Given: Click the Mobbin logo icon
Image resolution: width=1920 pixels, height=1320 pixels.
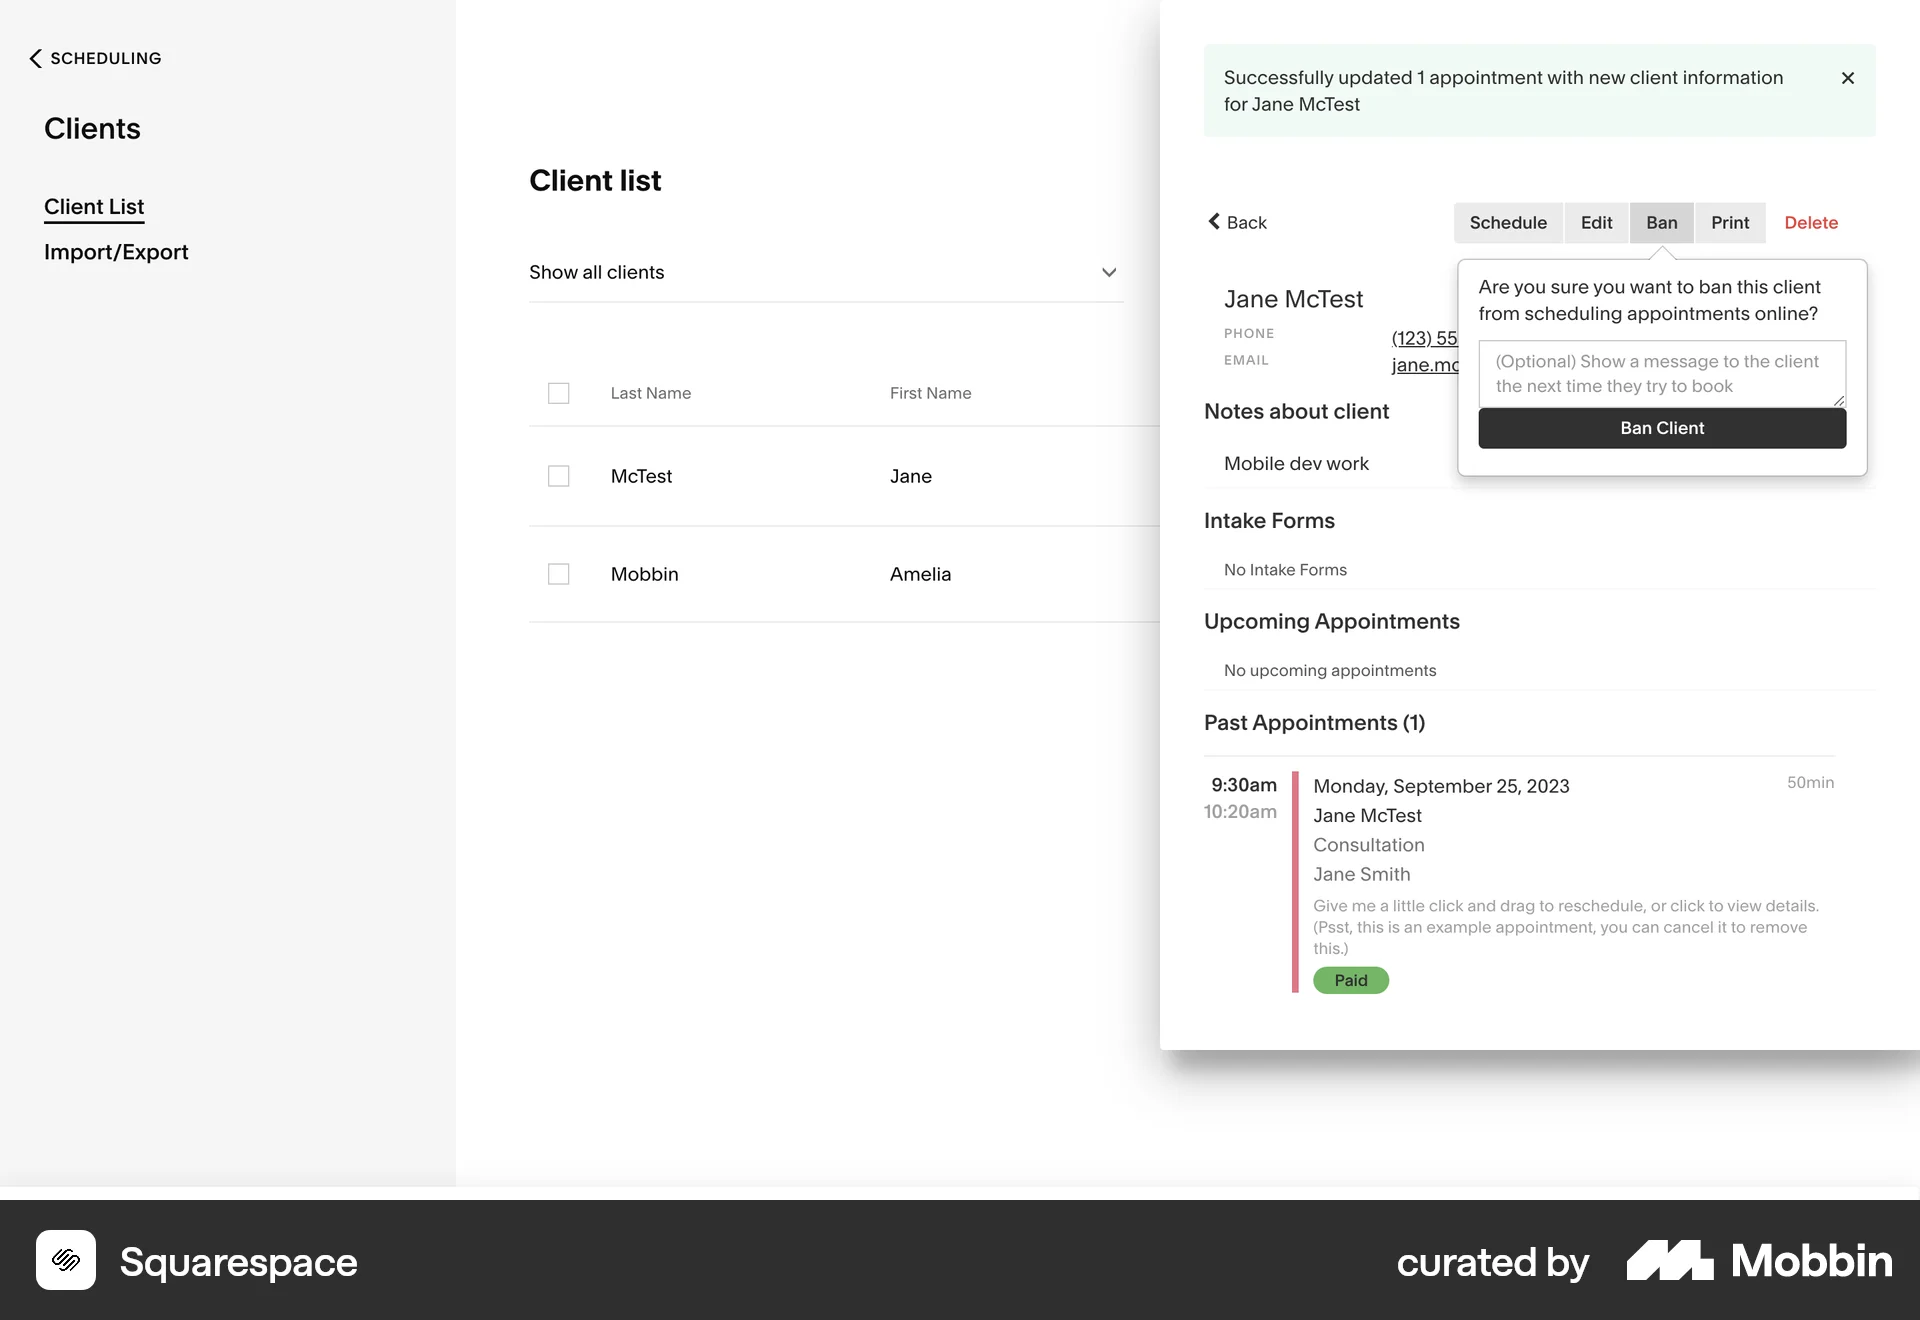Looking at the screenshot, I should click(x=1671, y=1261).
